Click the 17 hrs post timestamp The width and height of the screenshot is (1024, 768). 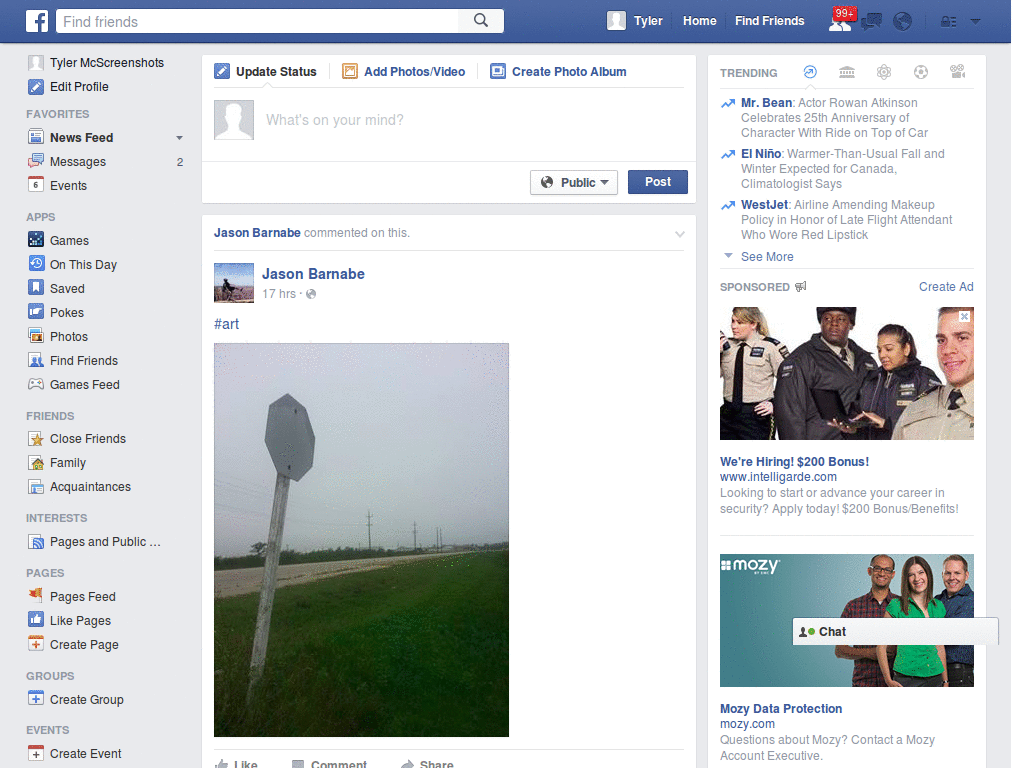point(279,294)
